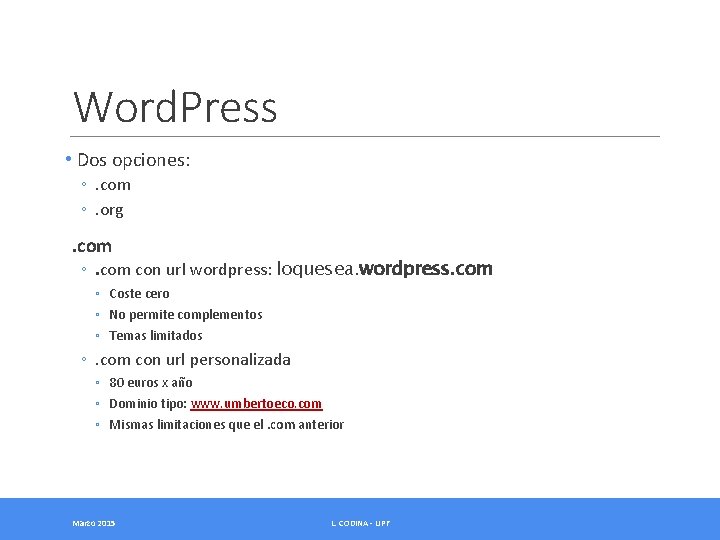Click the 'L. CODINA - UPF' footer text
The height and width of the screenshot is (540, 720).
(x=360, y=523)
